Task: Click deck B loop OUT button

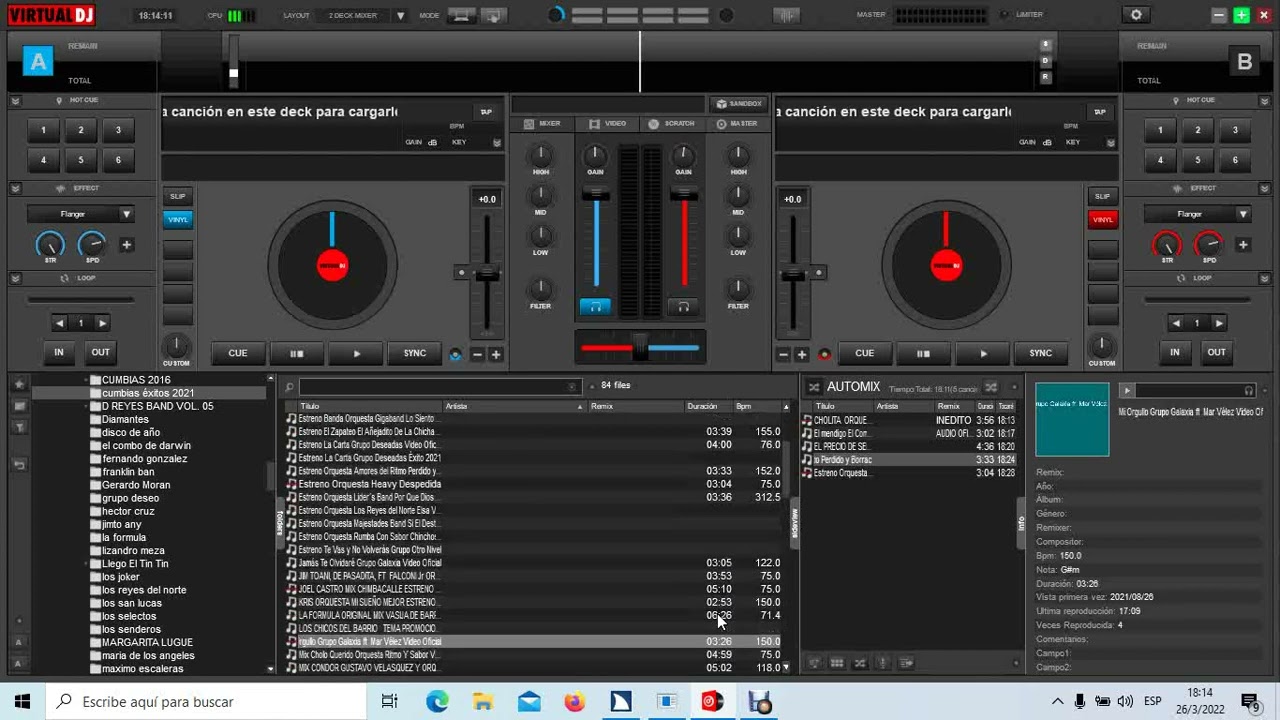Action: pos(1217,352)
